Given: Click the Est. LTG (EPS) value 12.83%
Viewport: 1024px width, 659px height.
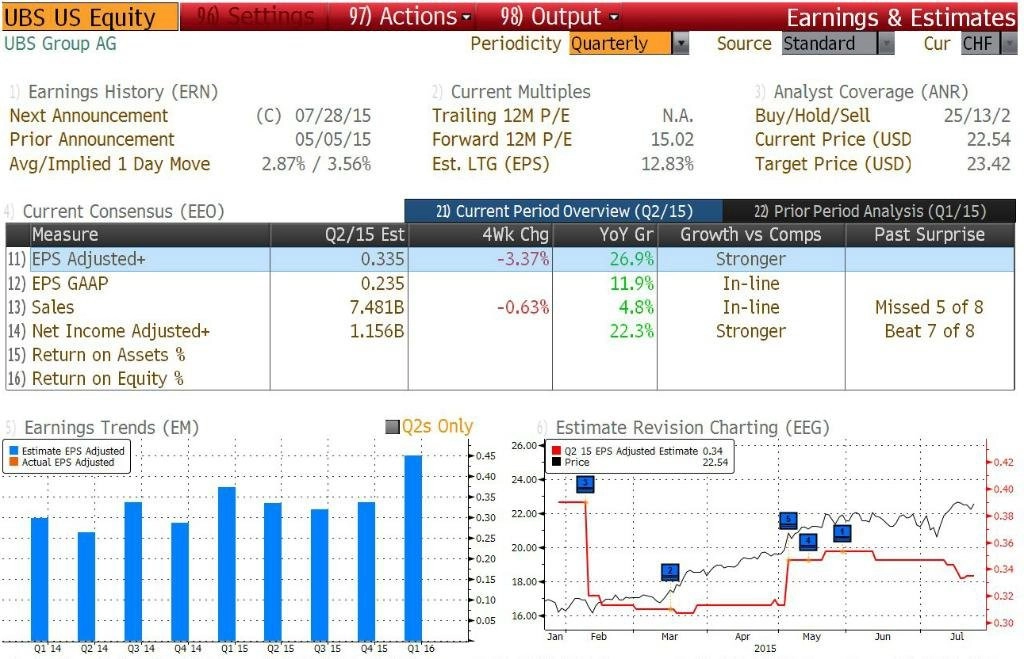Looking at the screenshot, I should pyautogui.click(x=667, y=164).
